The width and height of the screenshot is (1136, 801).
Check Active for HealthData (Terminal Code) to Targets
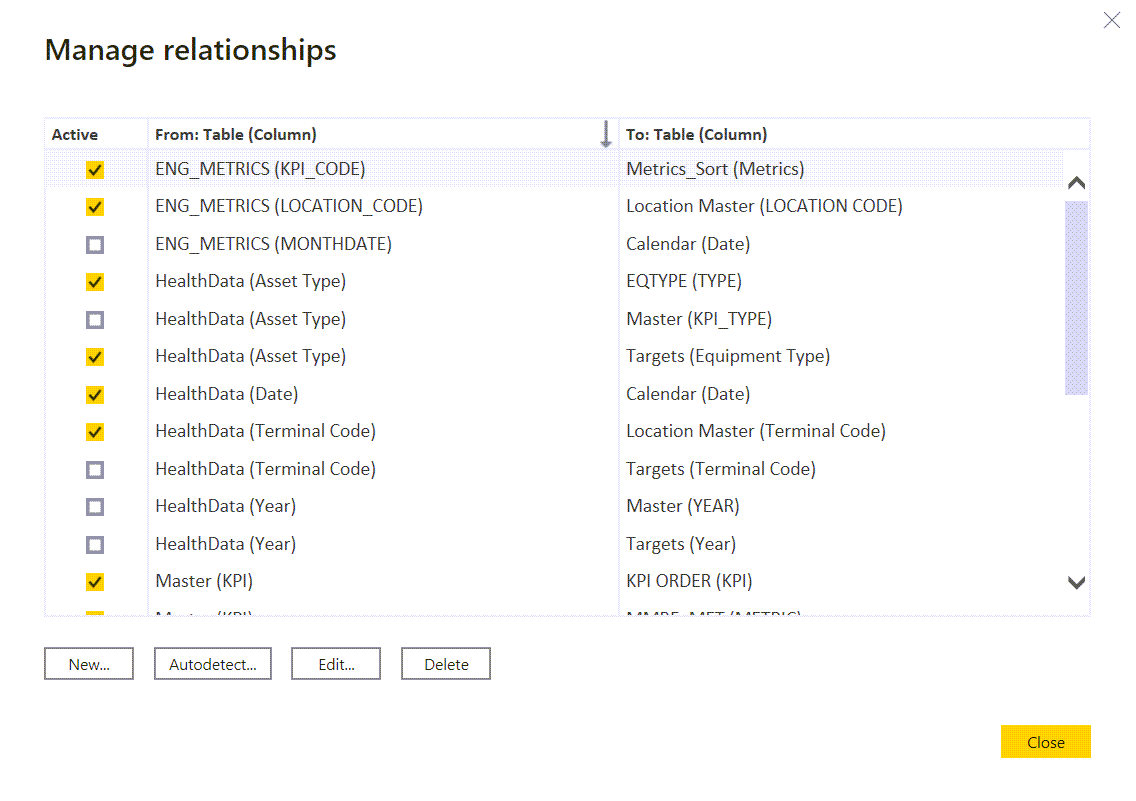(x=95, y=469)
